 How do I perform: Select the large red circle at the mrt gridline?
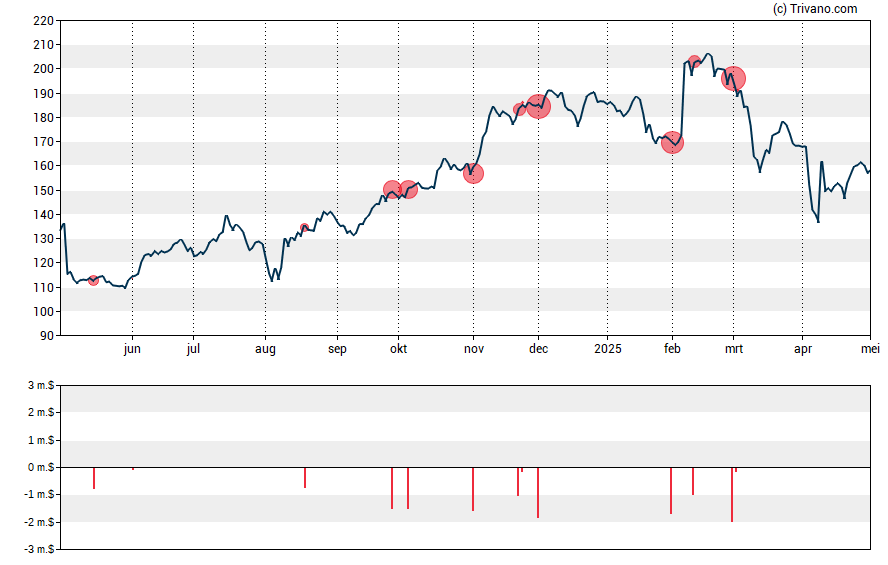(x=733, y=79)
